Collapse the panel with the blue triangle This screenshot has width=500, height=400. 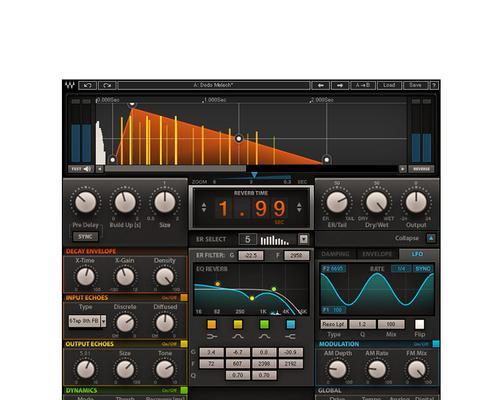431,238
